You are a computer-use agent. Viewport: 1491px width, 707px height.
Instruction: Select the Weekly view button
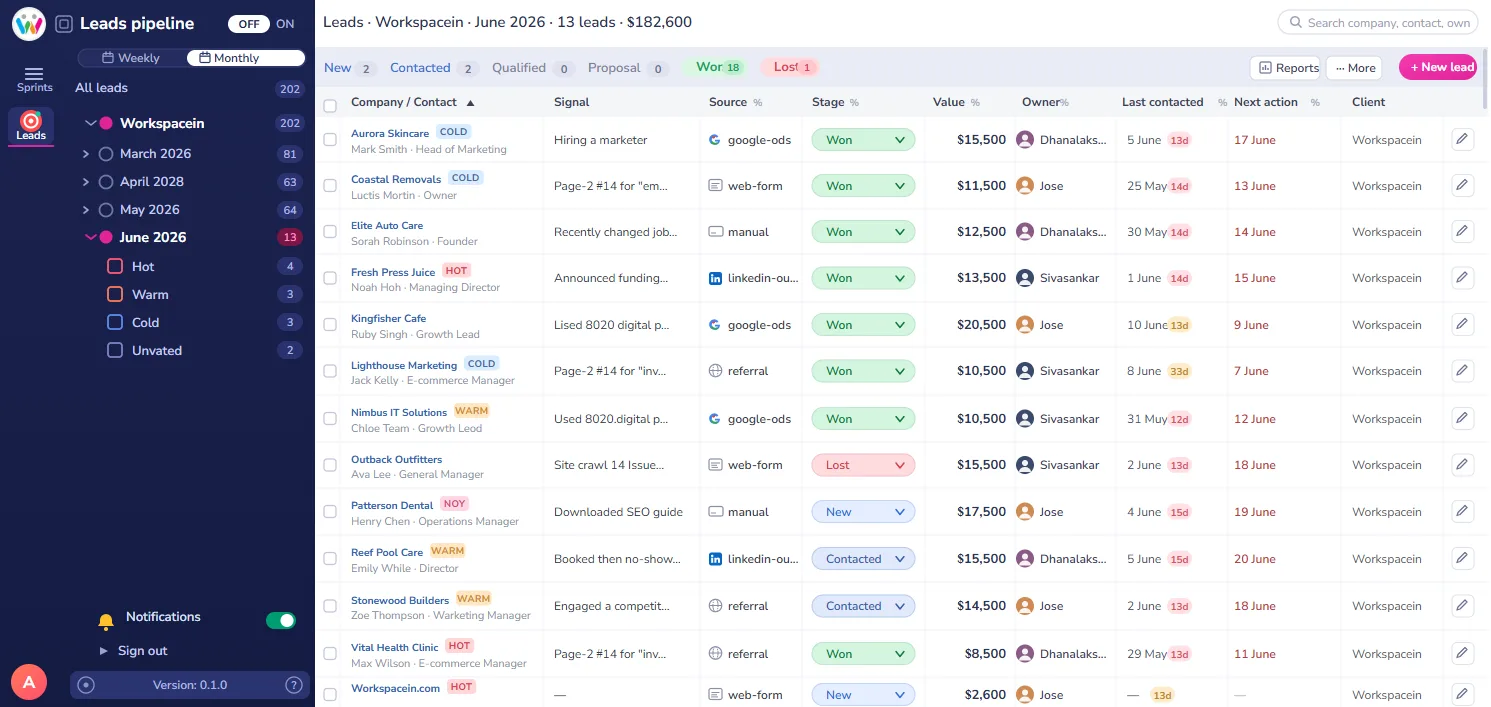tap(132, 58)
